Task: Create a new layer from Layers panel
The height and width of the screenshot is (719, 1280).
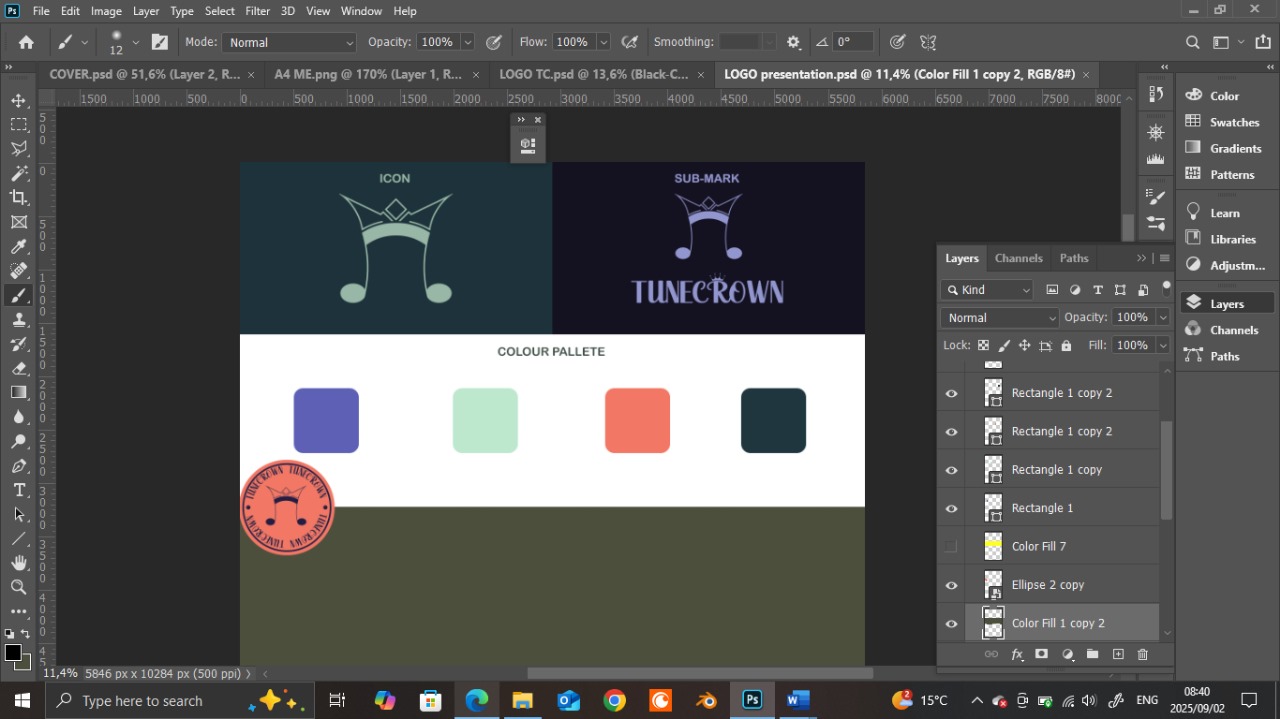Action: [x=1118, y=654]
